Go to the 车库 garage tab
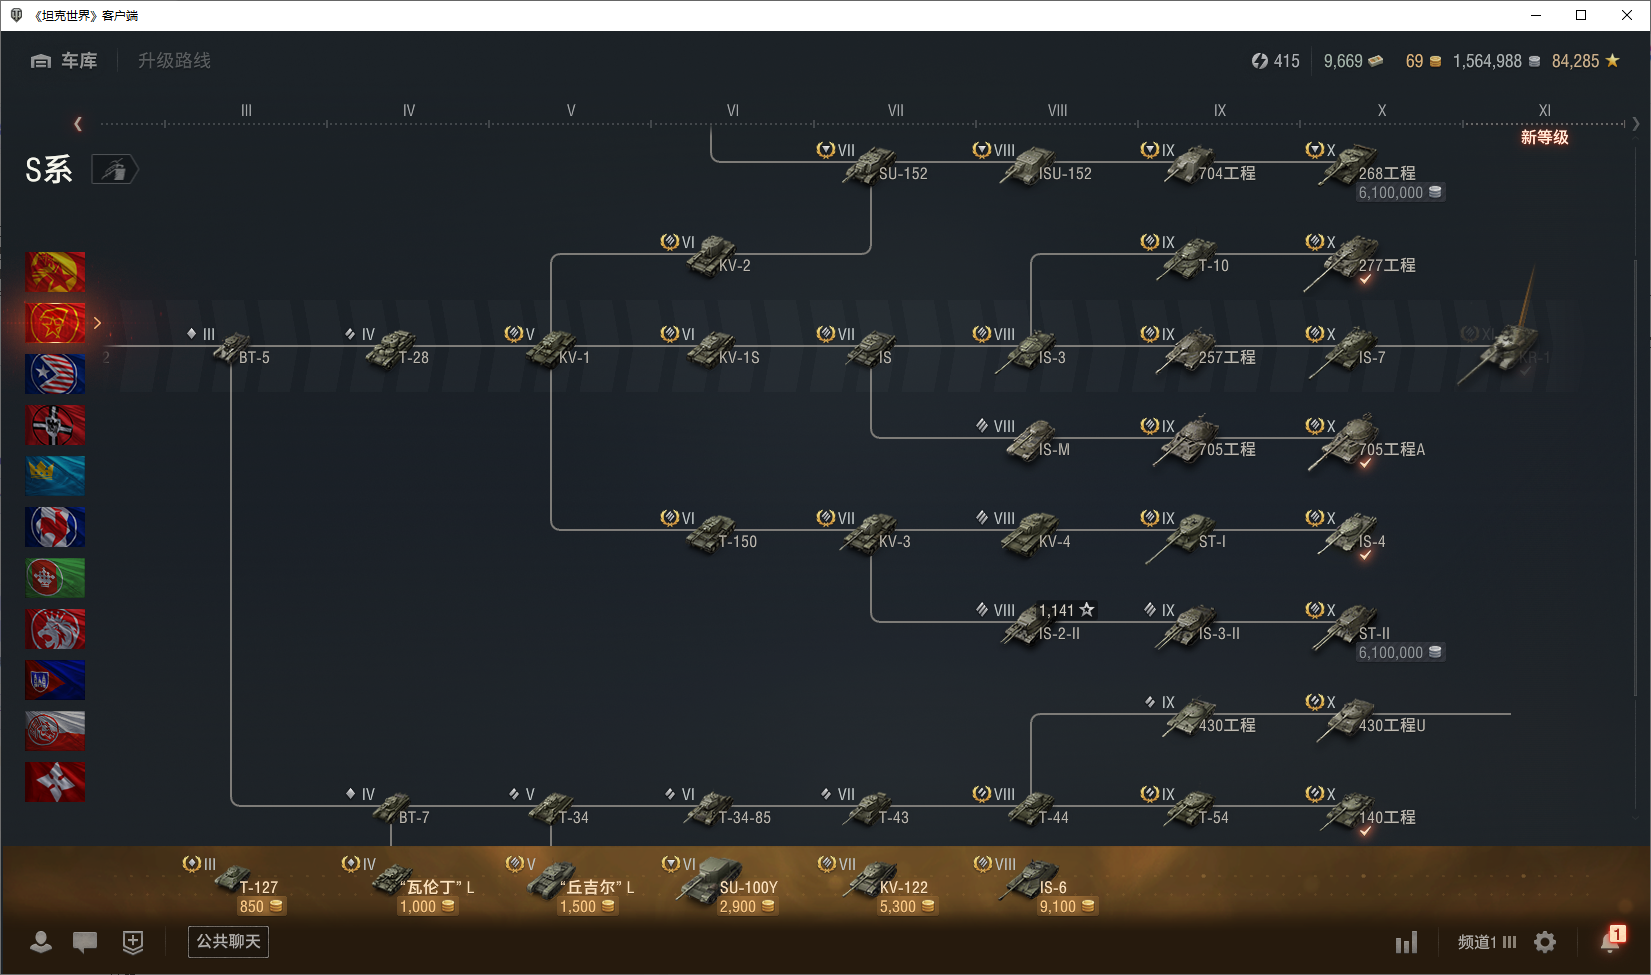Viewport: 1651px width, 975px height. click(64, 61)
